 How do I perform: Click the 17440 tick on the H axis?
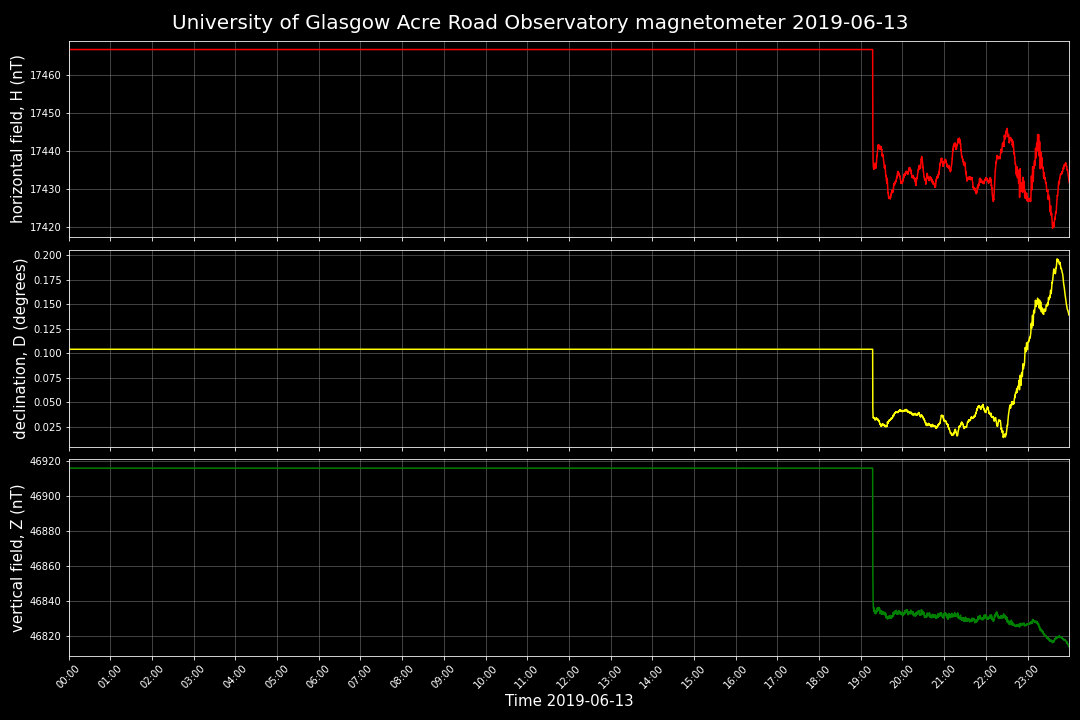tap(46, 152)
